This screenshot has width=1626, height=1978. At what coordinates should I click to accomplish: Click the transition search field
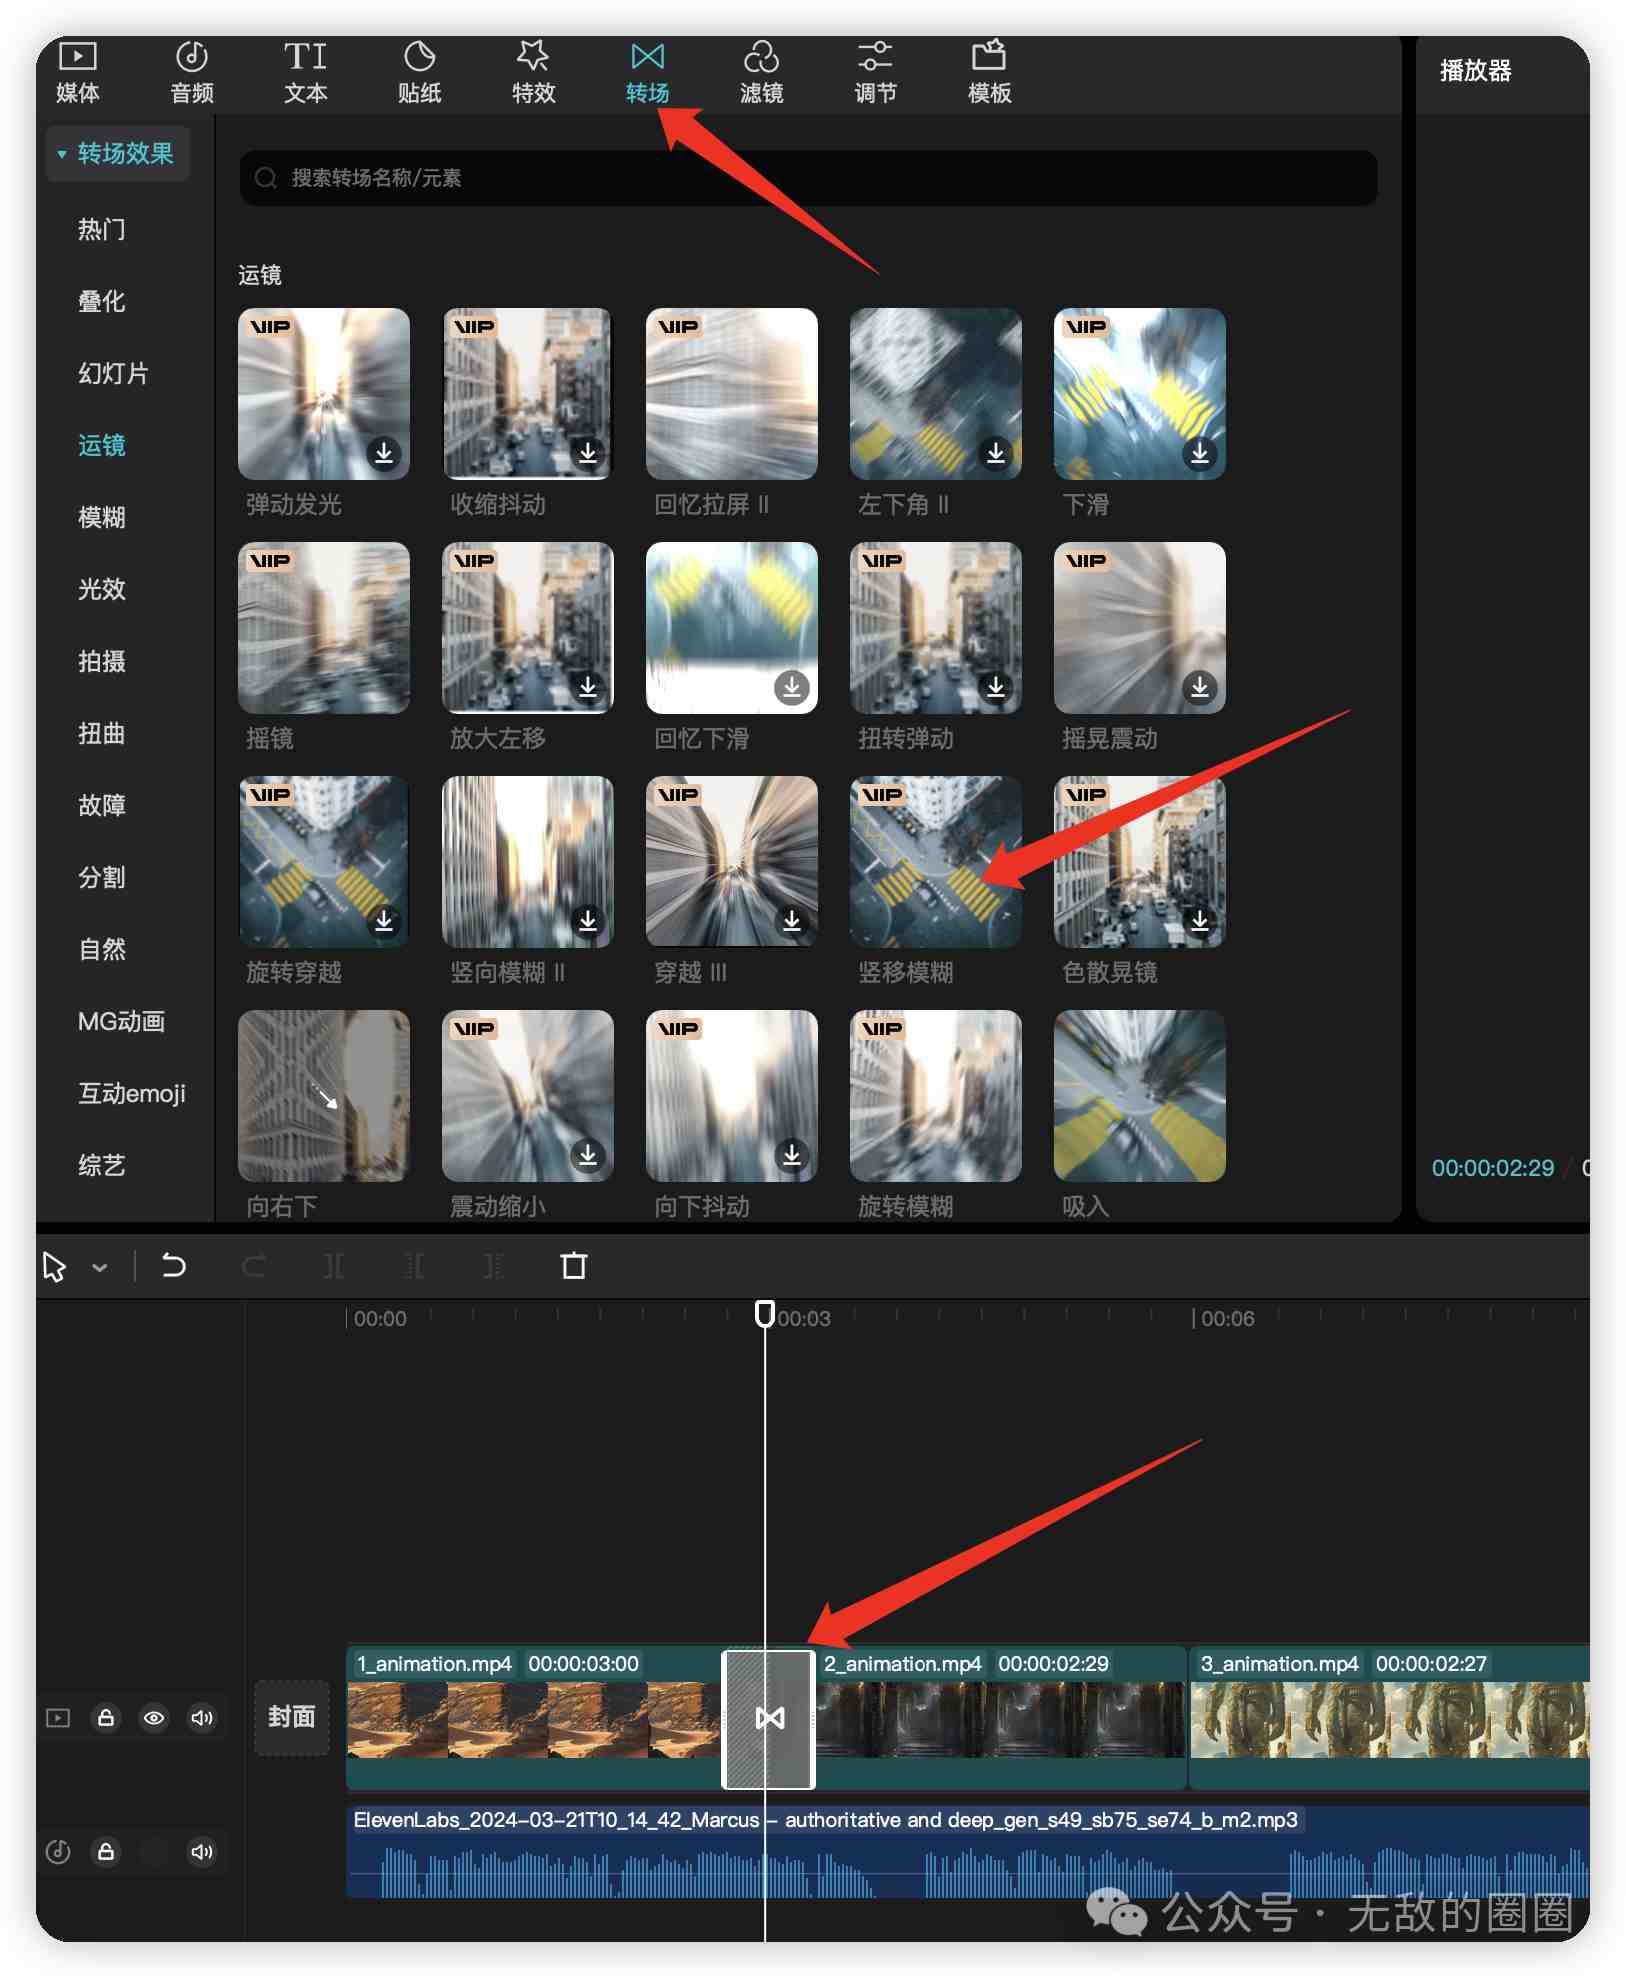pos(808,178)
